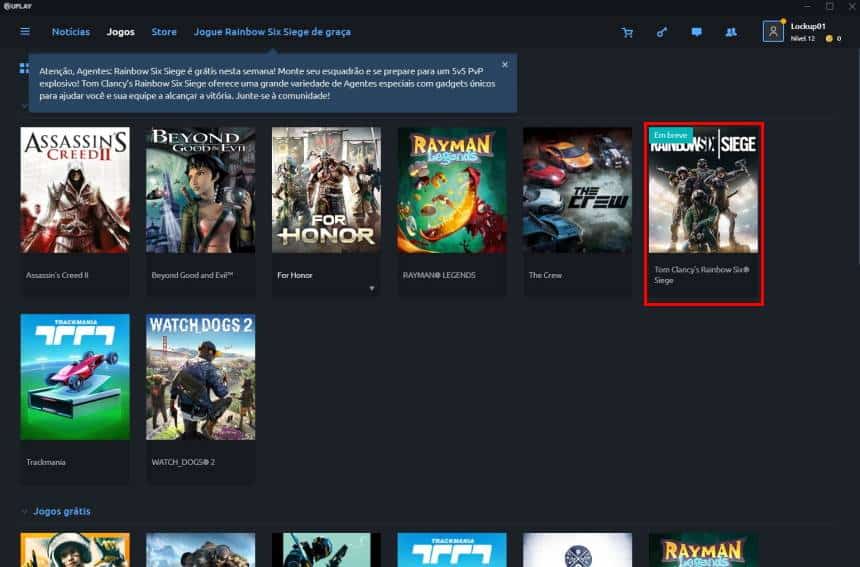Open Beyond Good and Evil cover
The height and width of the screenshot is (567, 860).
(201, 190)
